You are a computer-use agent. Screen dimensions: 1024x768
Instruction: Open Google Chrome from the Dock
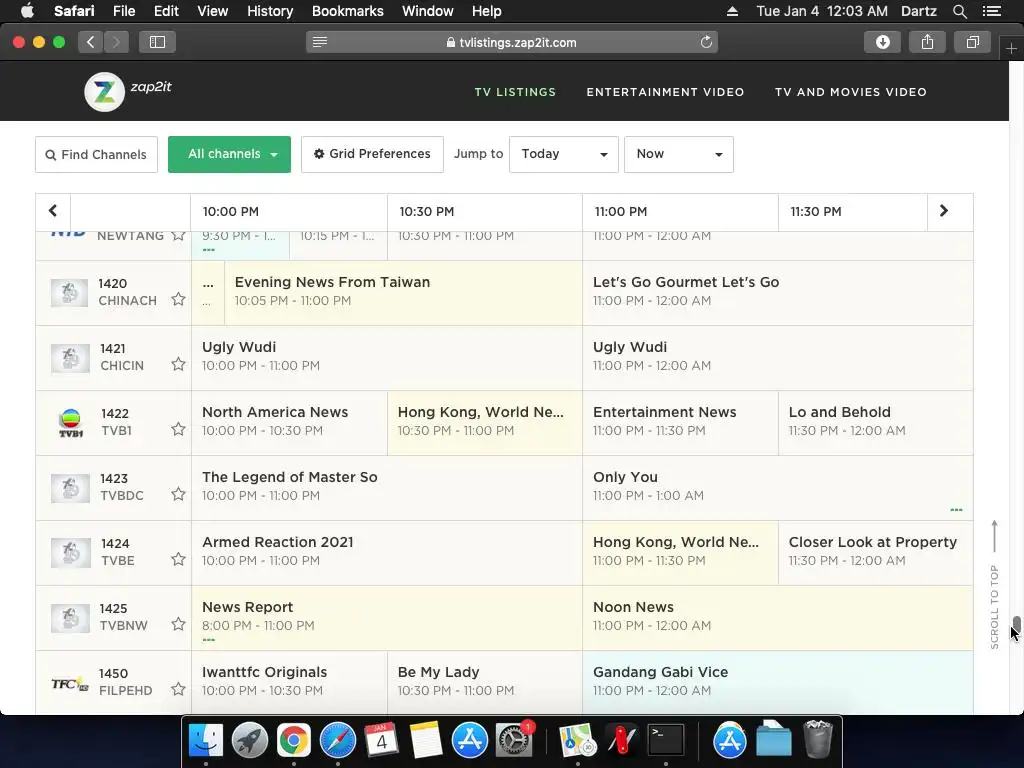click(x=293, y=741)
